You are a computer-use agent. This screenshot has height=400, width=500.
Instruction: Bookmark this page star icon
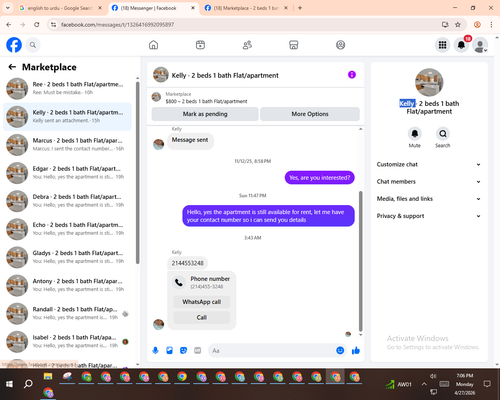458,24
